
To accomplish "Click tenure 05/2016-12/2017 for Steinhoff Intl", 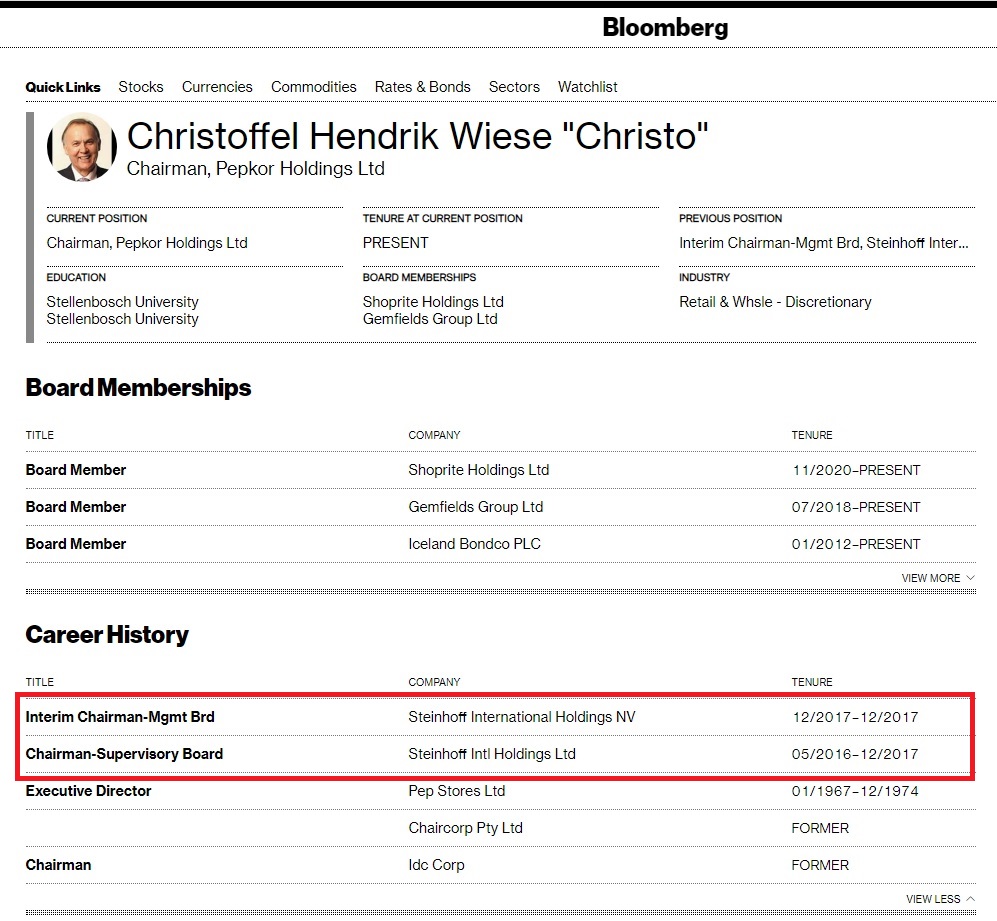I will pos(855,754).
